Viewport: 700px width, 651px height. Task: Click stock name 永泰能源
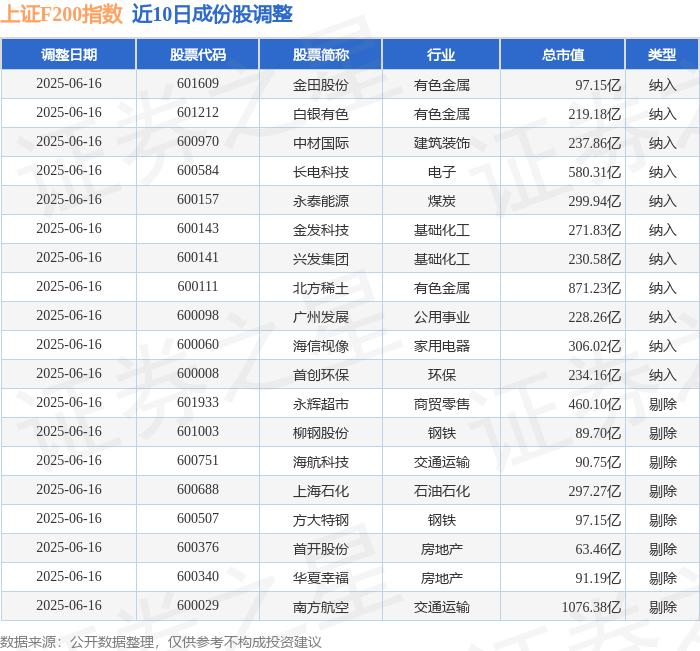(321, 201)
